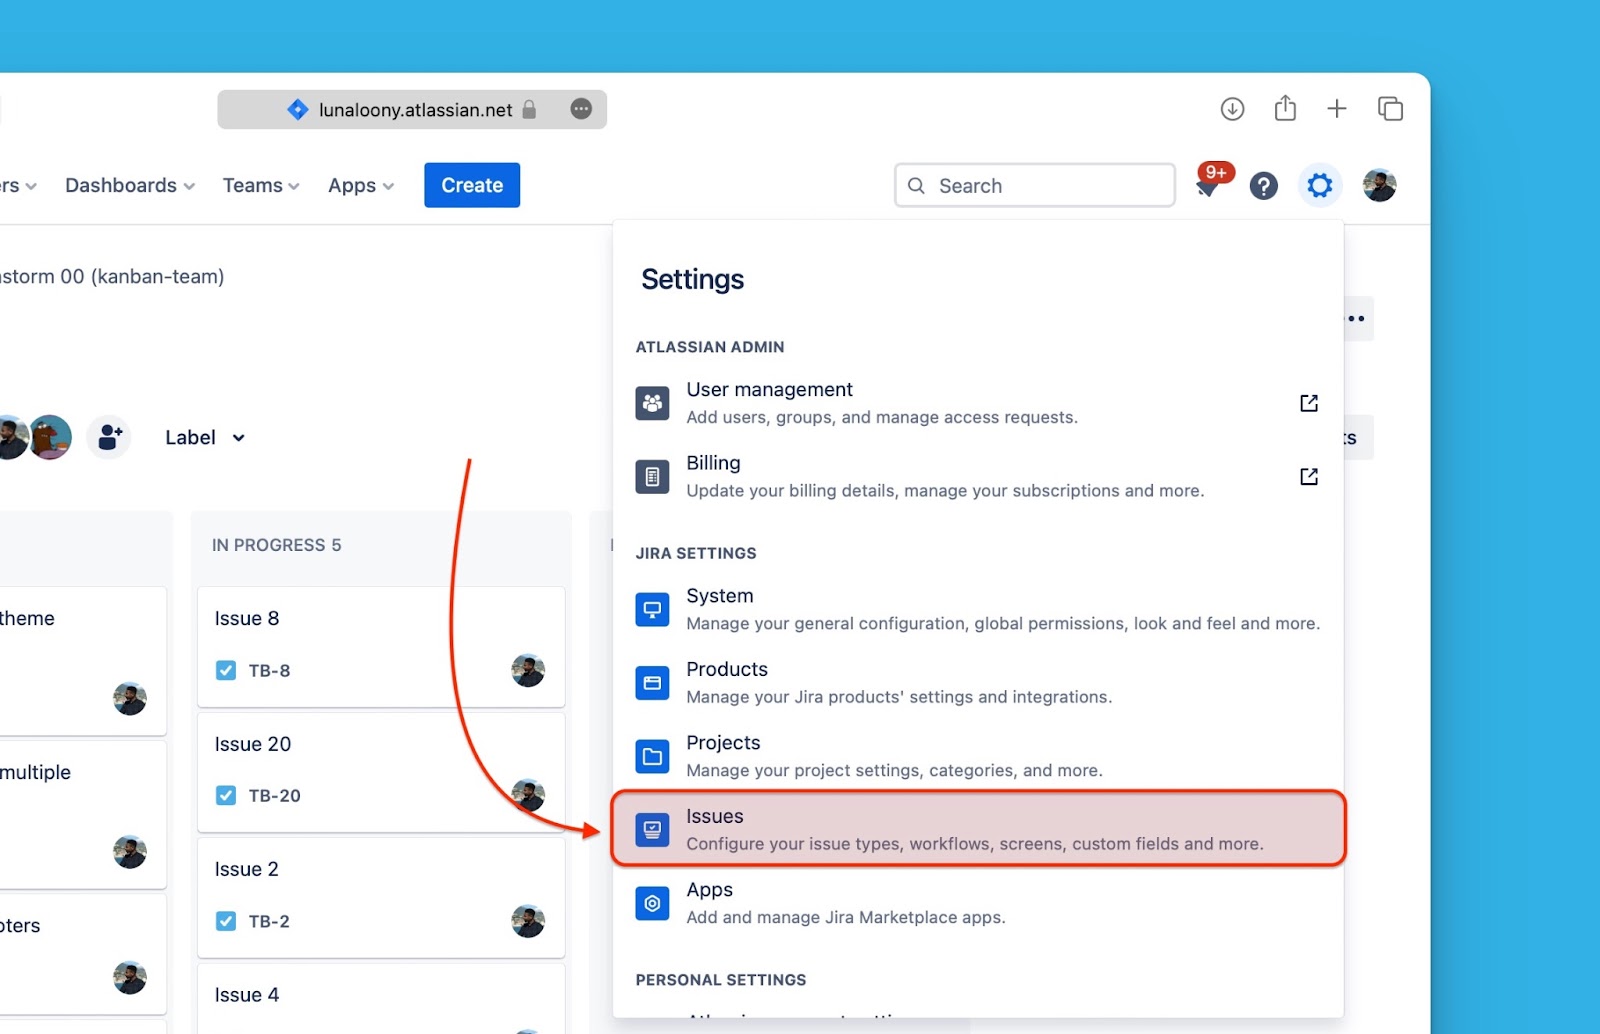Toggle the TB-2 done checkbox
Screen dimensions: 1600x1034
pyautogui.click(x=226, y=921)
